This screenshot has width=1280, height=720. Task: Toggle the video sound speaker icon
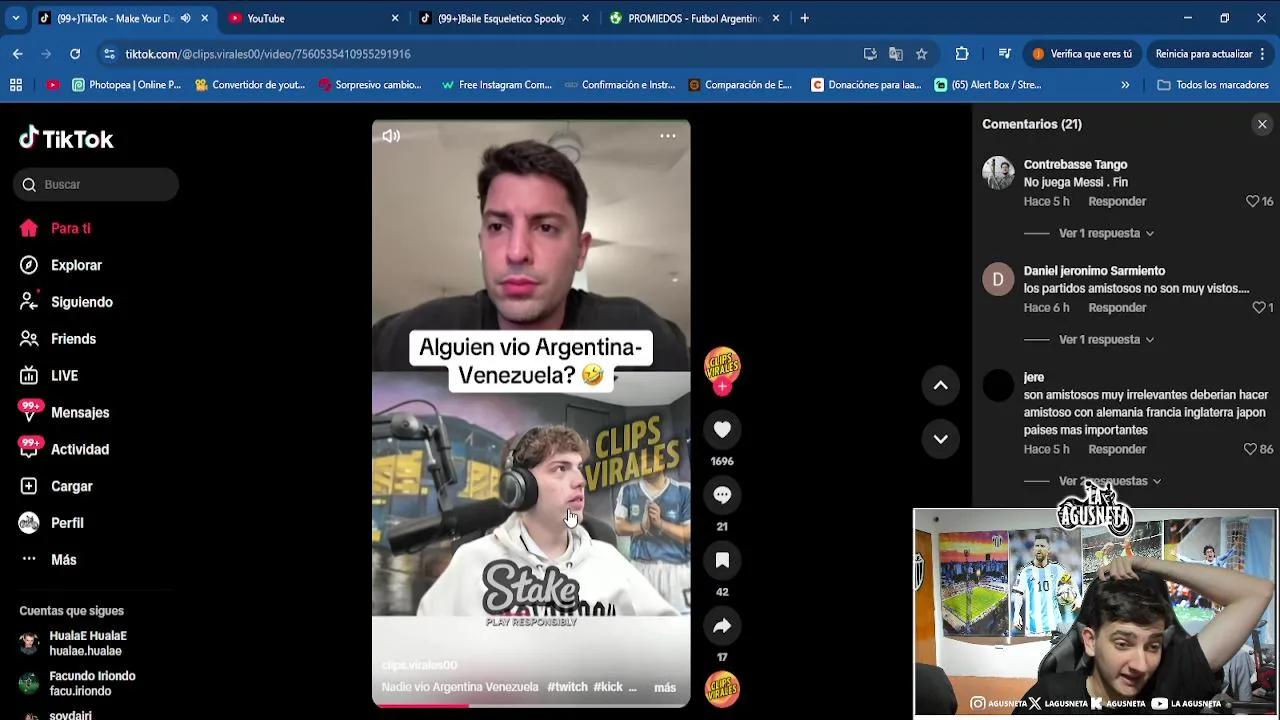coord(391,136)
